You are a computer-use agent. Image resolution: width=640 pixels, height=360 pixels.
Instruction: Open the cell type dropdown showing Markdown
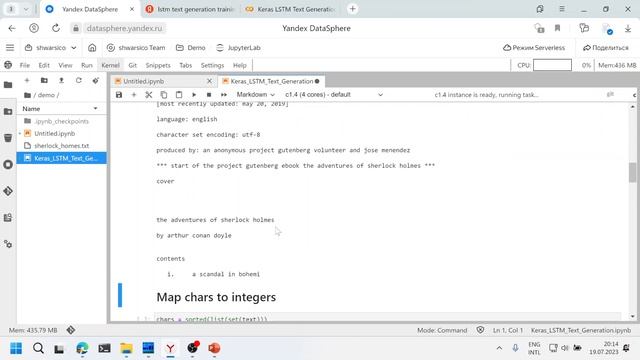point(256,95)
